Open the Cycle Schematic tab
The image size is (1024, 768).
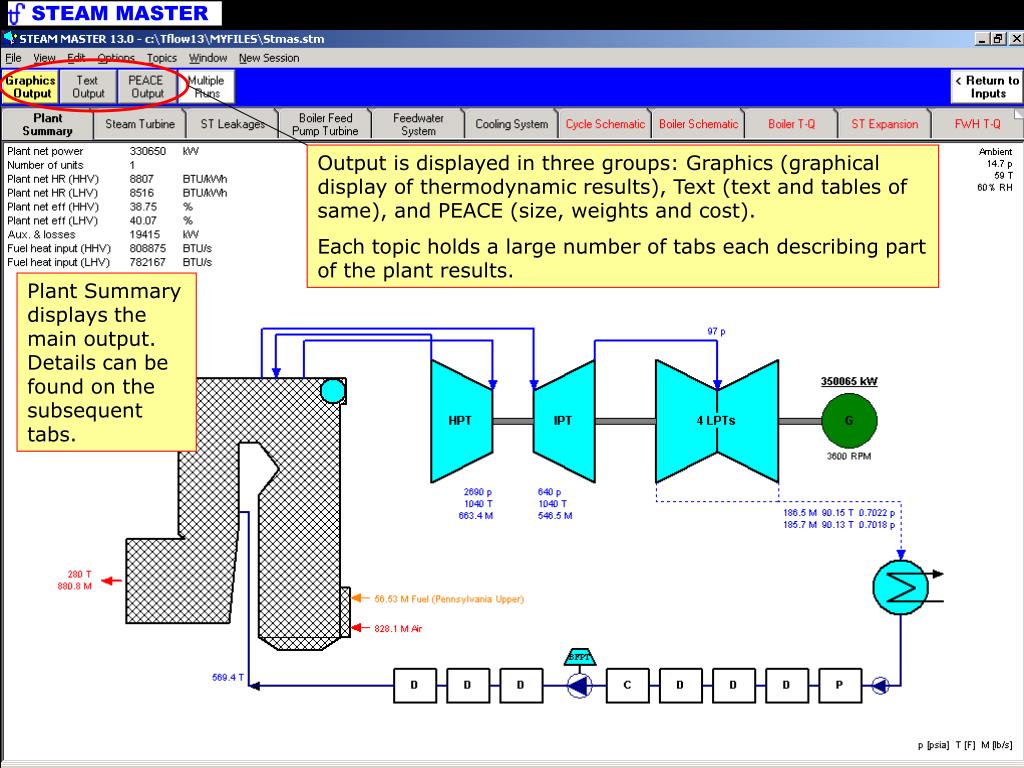click(605, 123)
